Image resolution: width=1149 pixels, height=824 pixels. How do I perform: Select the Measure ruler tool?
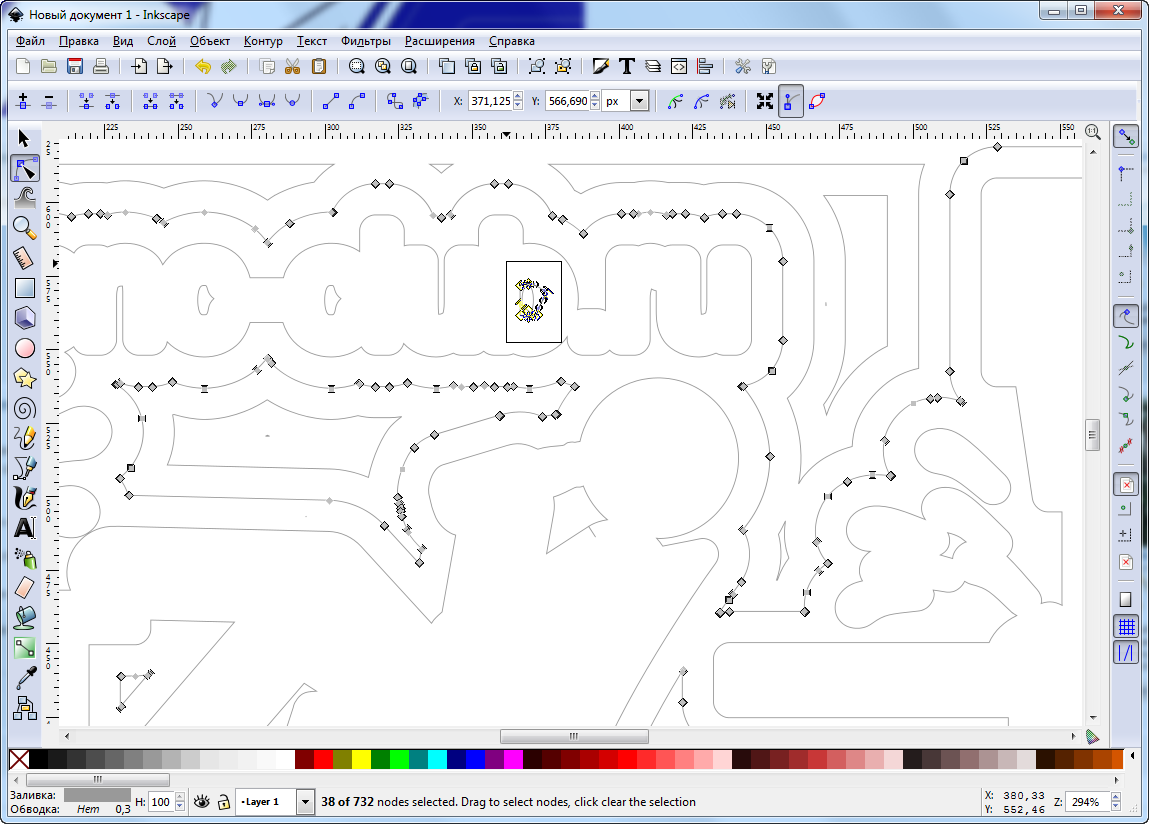24,258
